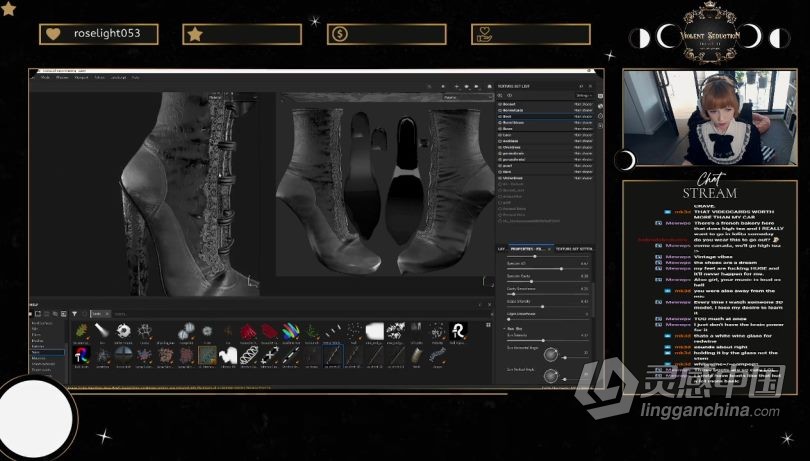
Task: Open Main shader dropdown for Bonnet
Action: tap(583, 104)
